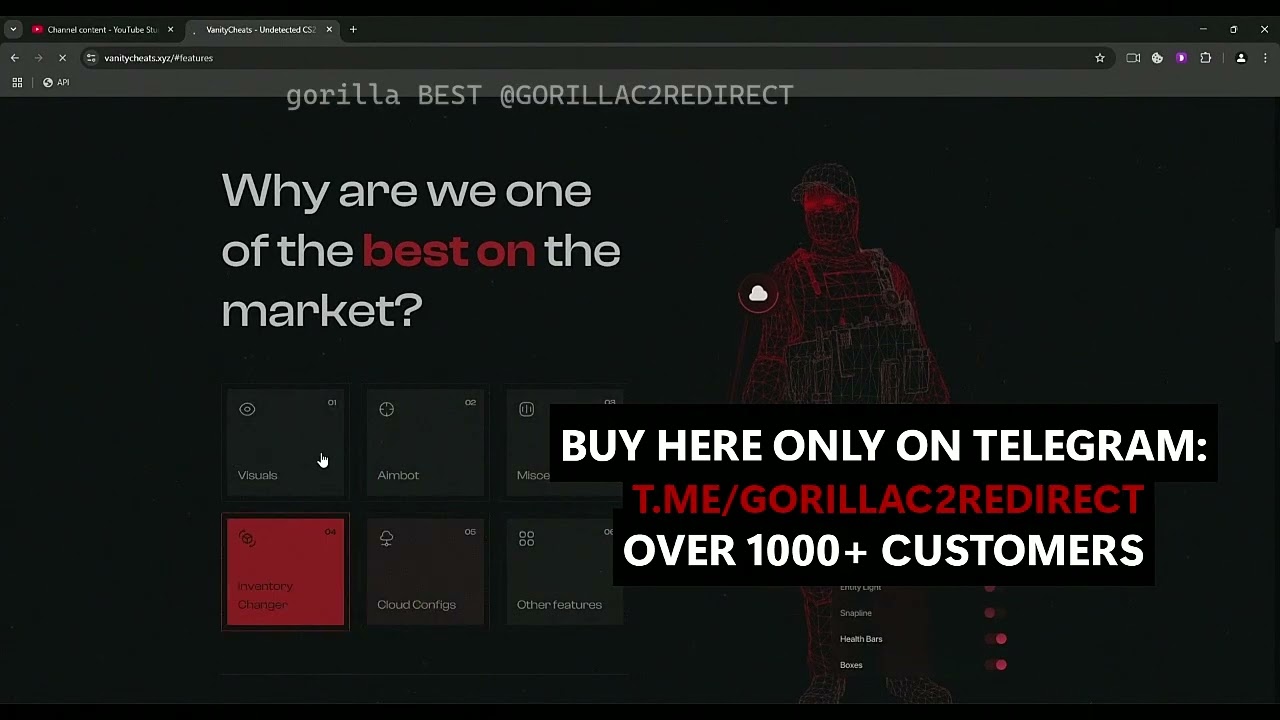
Task: Switch to the VanityCheats browser tab
Action: pyautogui.click(x=260, y=30)
